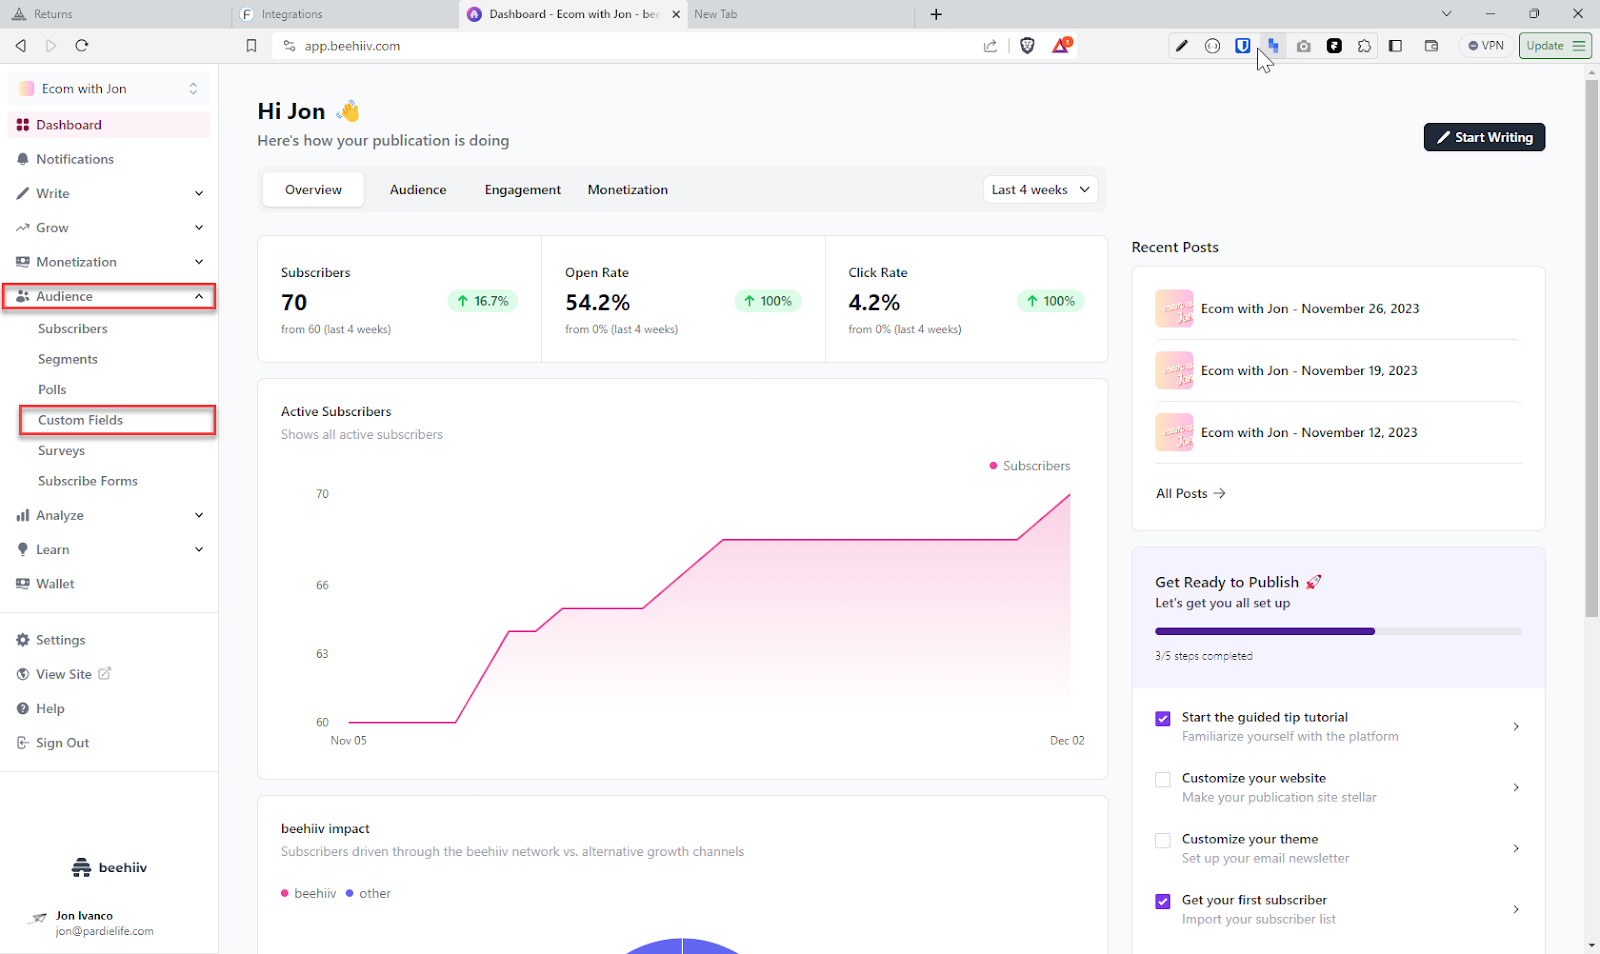Open the browser tab list dropdown arrow
This screenshot has height=954, width=1600.
pyautogui.click(x=1446, y=14)
